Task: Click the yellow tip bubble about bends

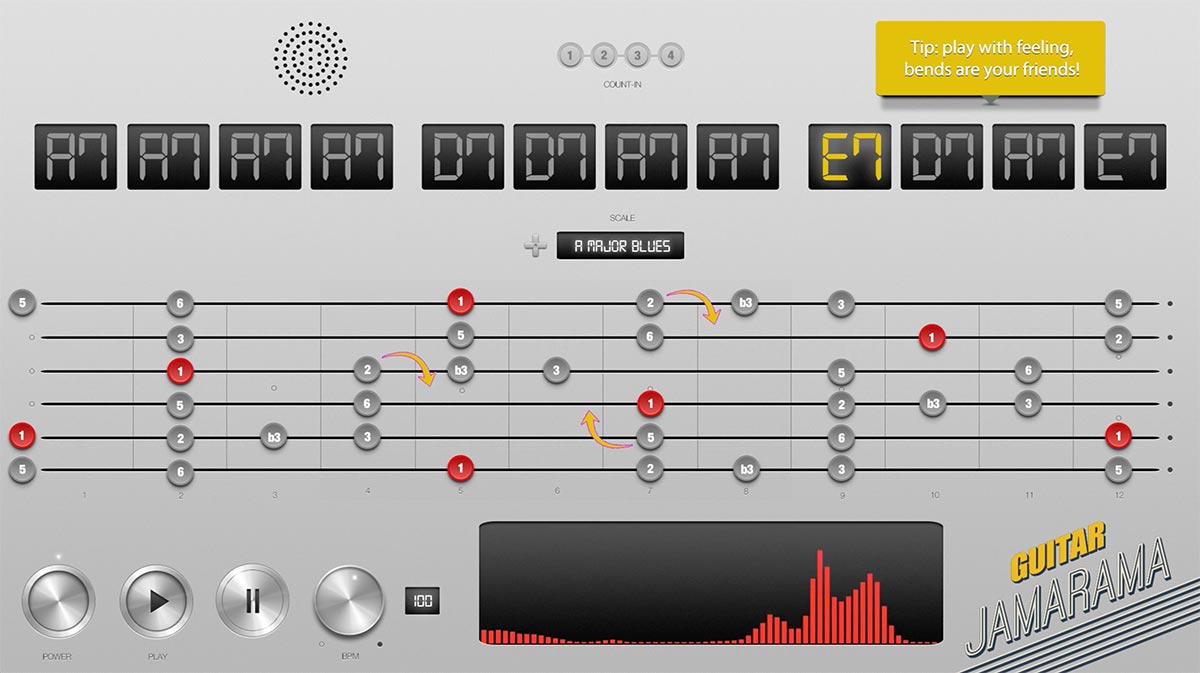Action: click(990, 58)
